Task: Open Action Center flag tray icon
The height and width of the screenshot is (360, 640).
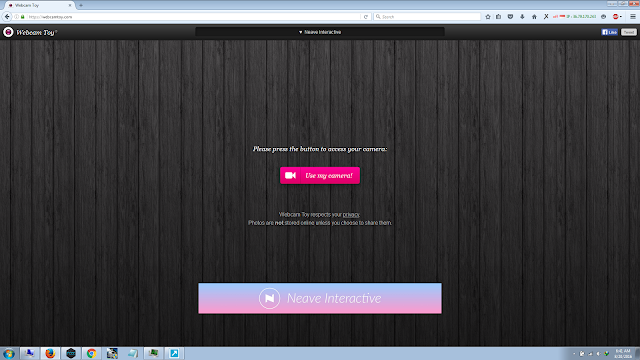Action: 582,354
